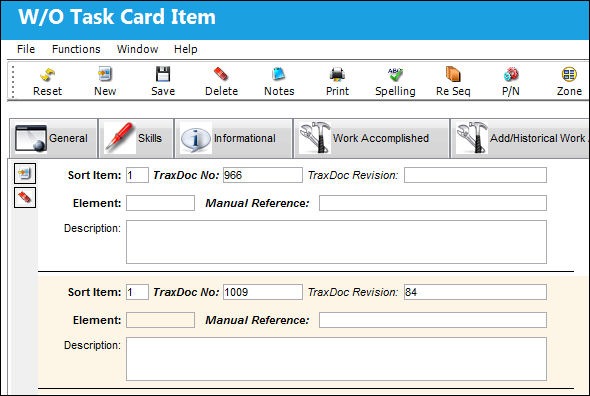
Task: Click Manual Reference field in second record
Action: (433, 320)
